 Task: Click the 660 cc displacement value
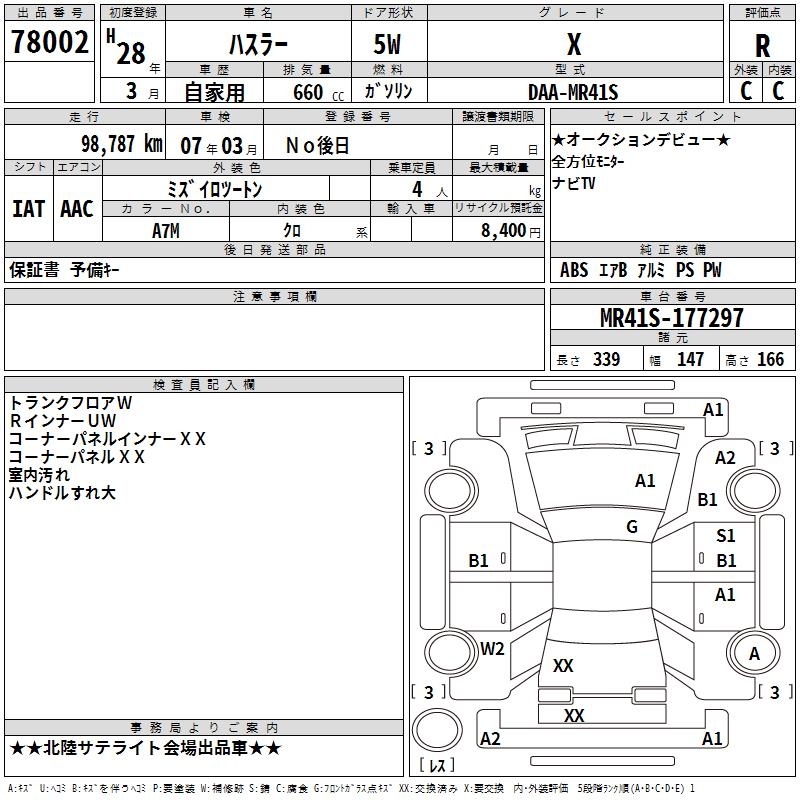click(x=319, y=92)
